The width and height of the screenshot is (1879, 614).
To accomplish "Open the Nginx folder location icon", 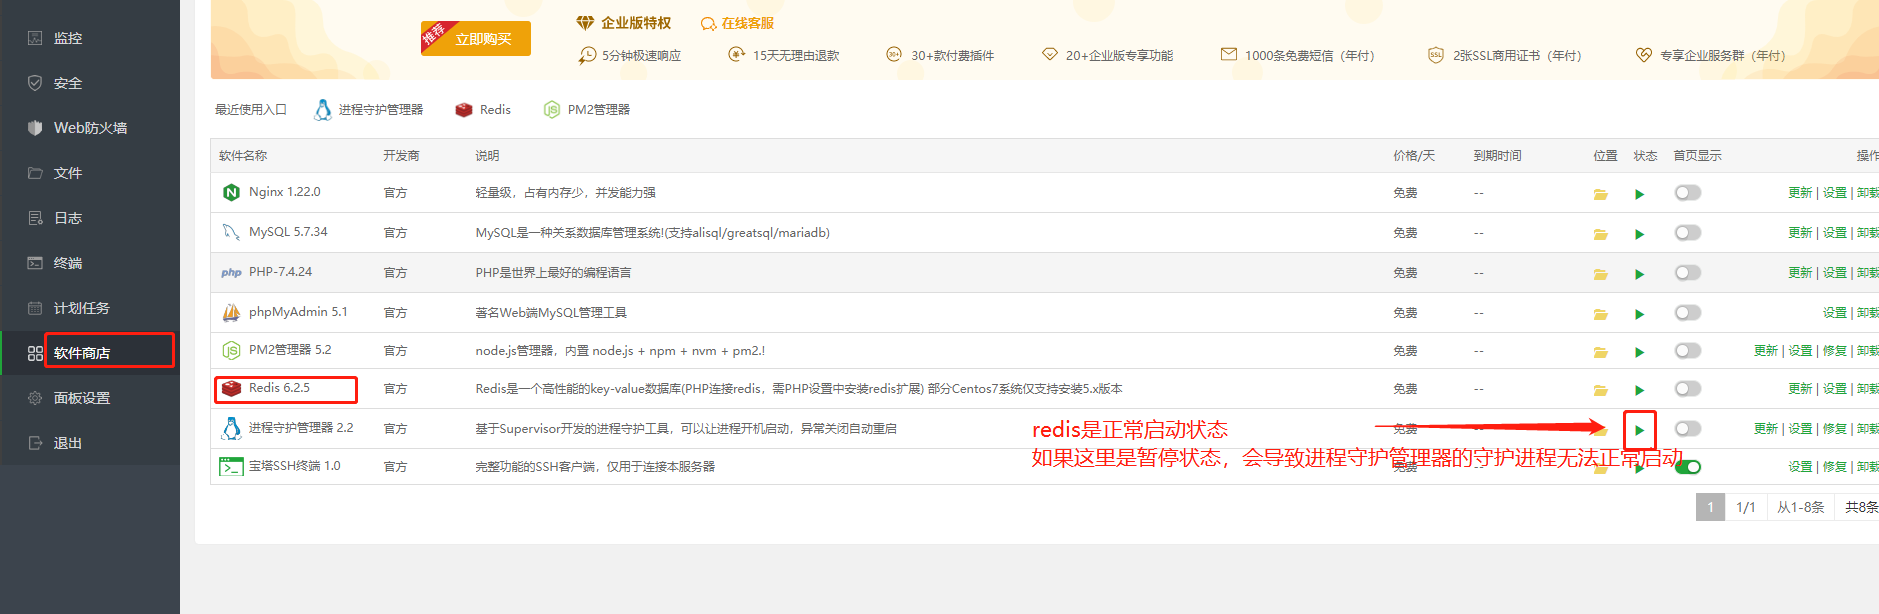I will tap(1600, 194).
